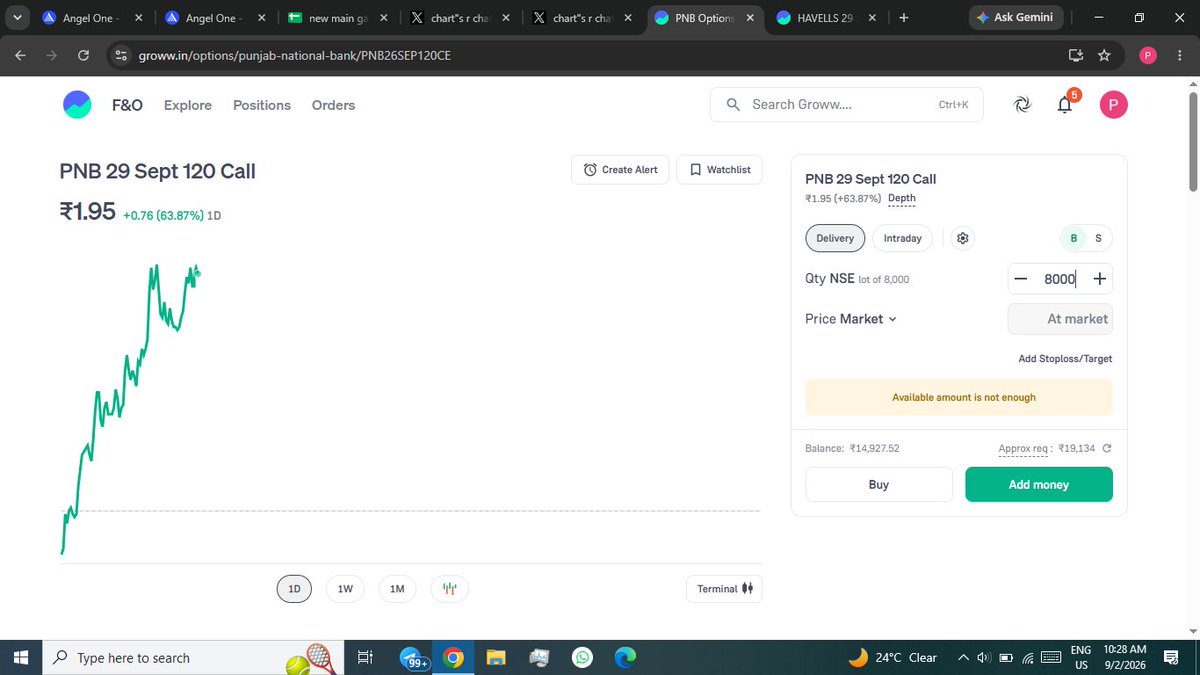Go to Orders page
The width and height of the screenshot is (1200, 675).
point(333,105)
